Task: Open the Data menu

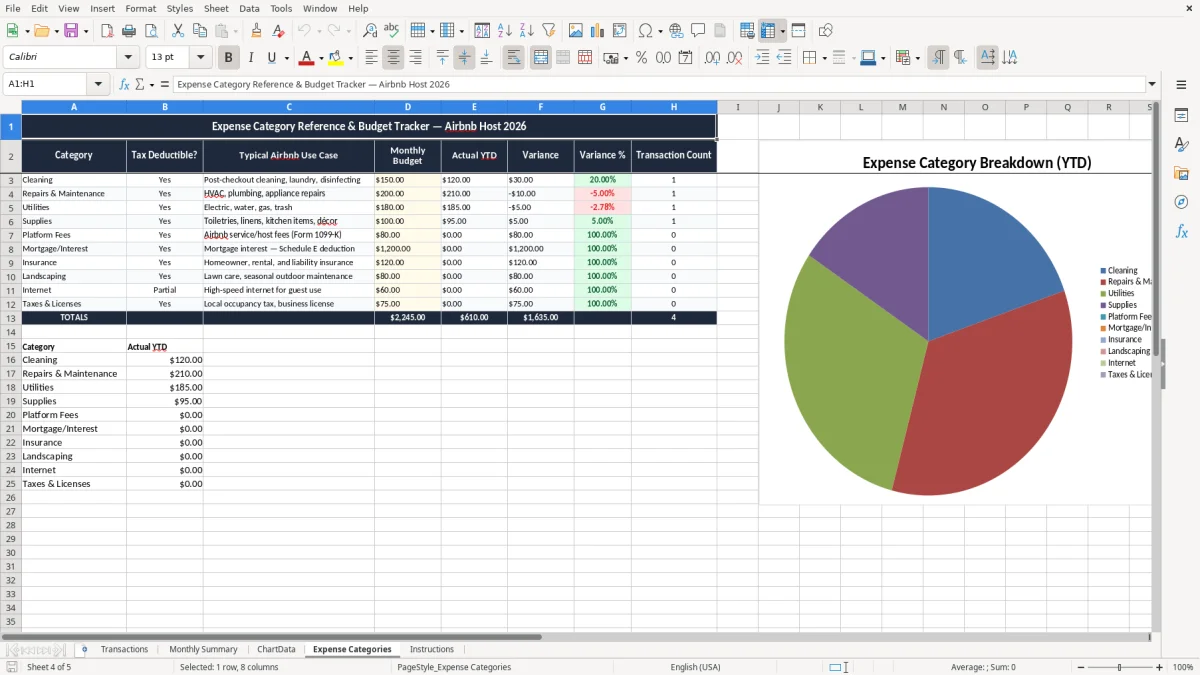Action: 249,8
